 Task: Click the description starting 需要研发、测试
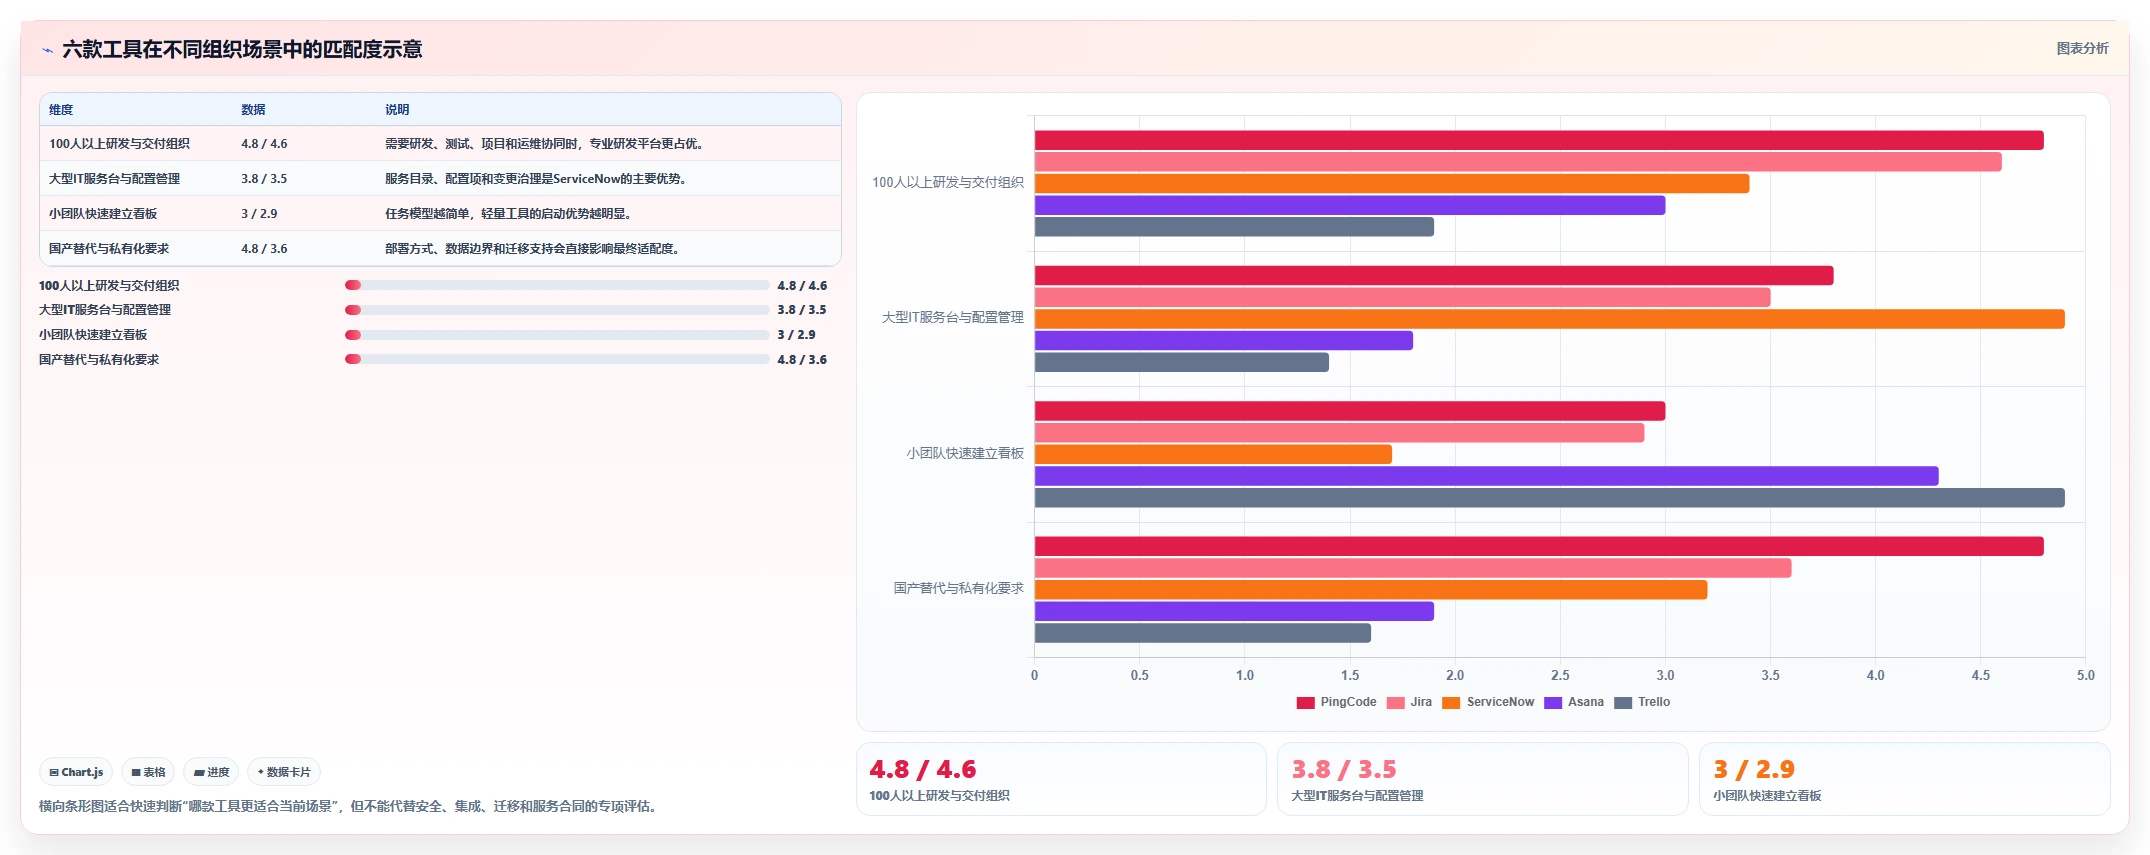545,144
